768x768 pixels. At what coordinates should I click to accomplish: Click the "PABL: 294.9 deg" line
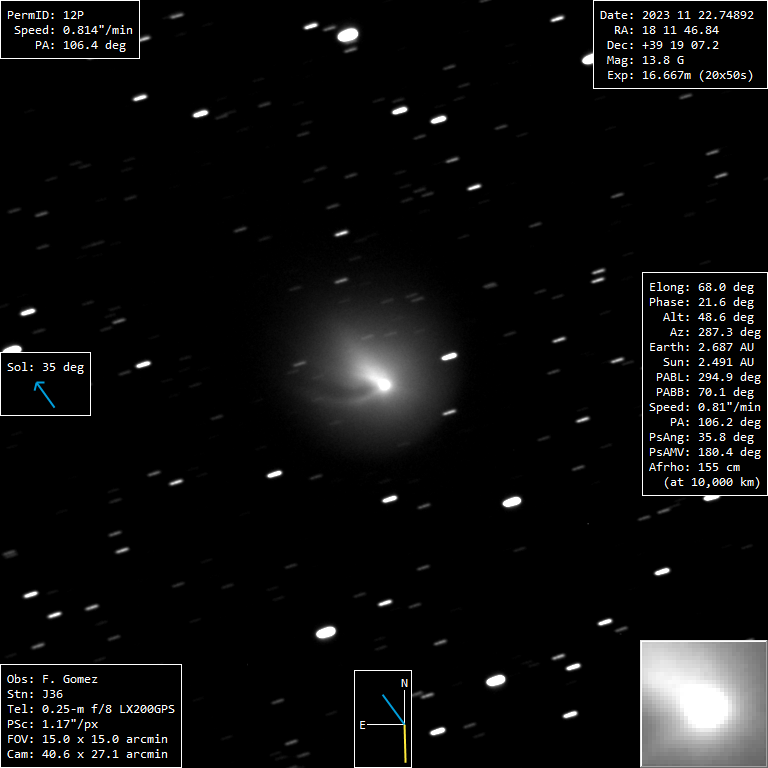pyautogui.click(x=708, y=377)
